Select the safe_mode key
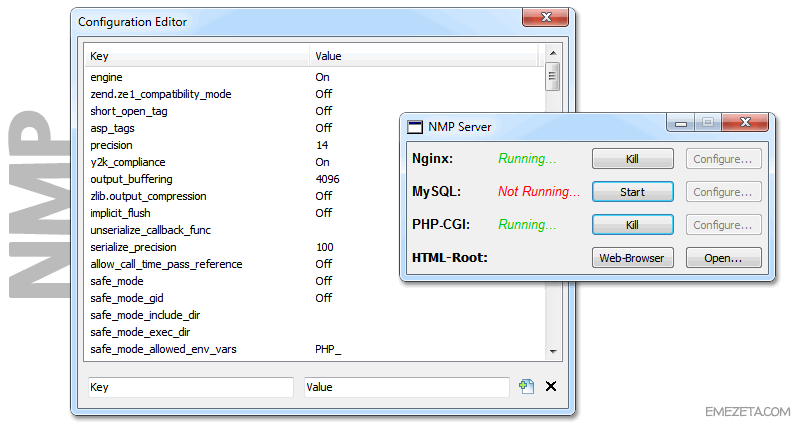 click(116, 281)
